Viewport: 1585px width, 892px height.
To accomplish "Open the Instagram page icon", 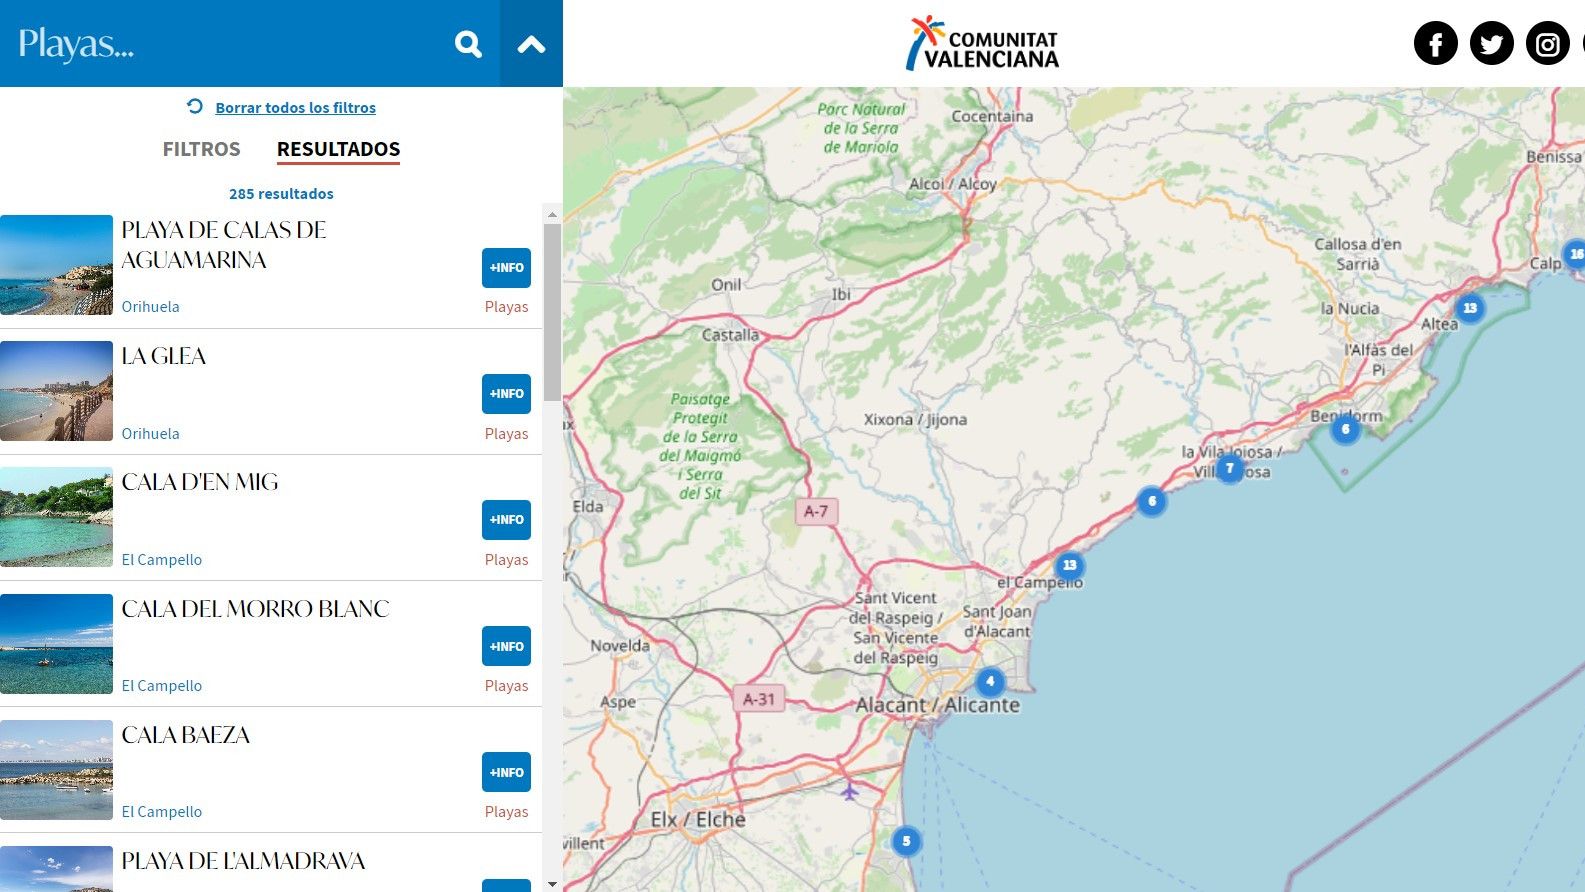I will point(1547,44).
